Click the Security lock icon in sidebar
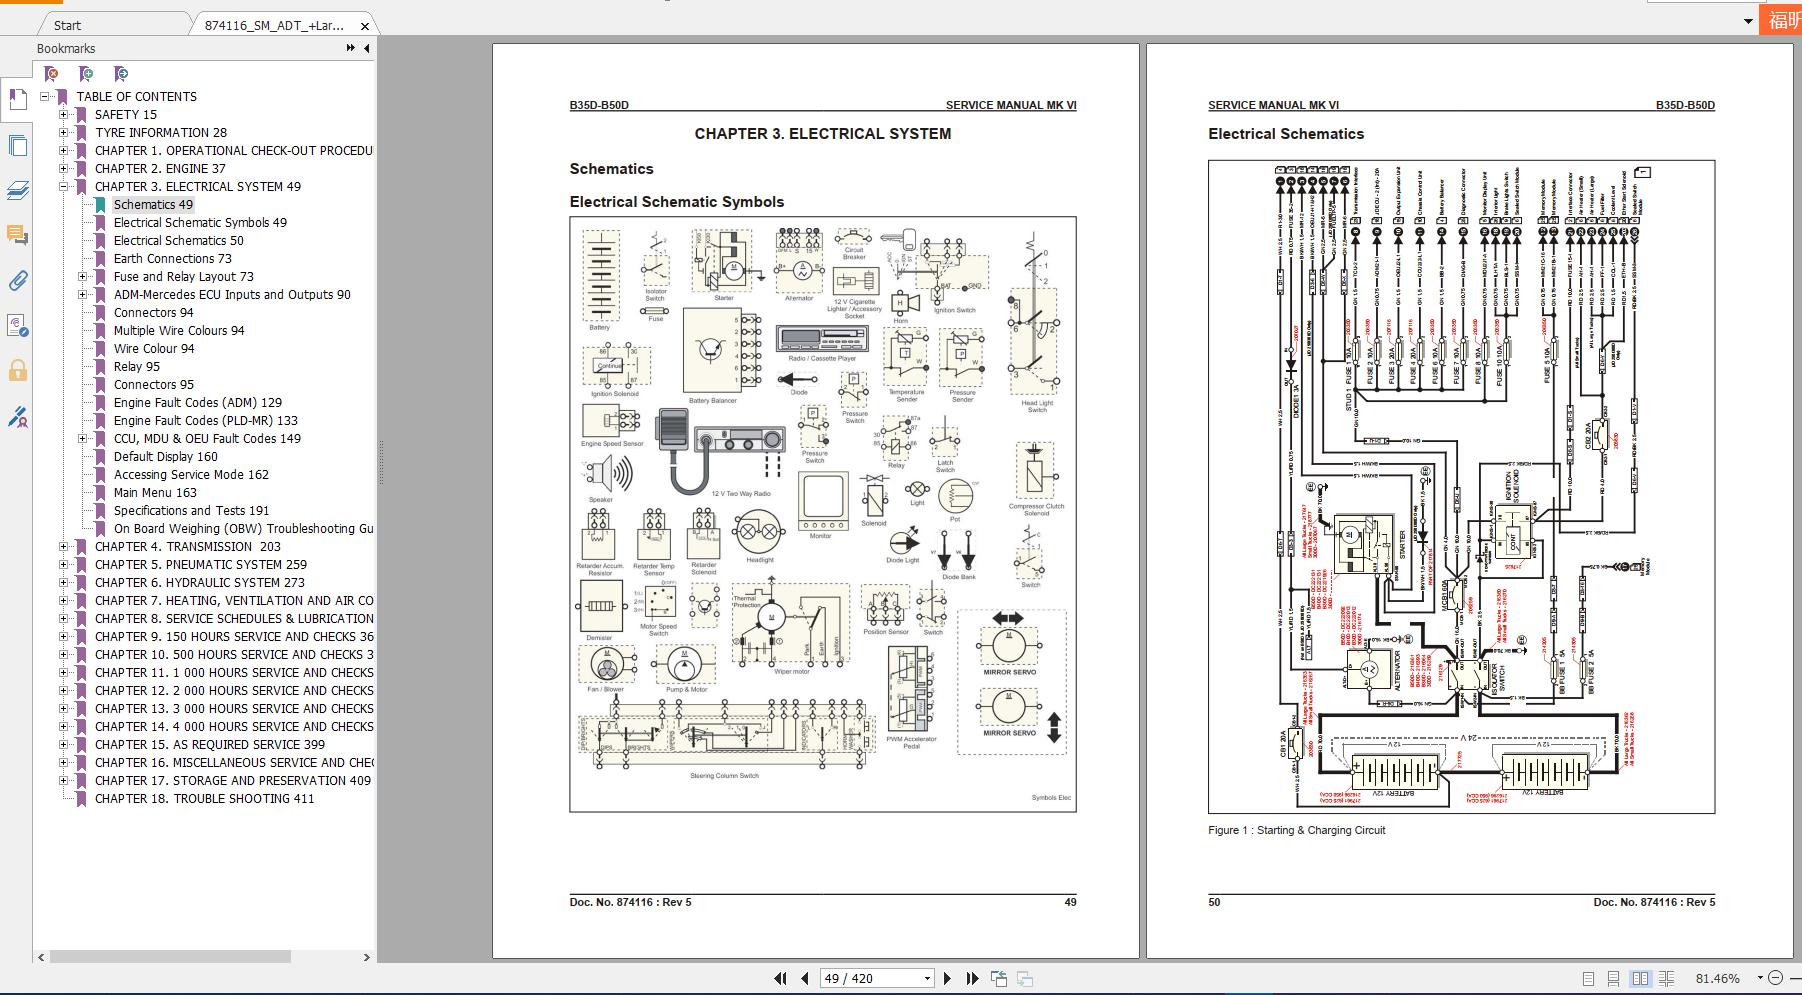 point(18,368)
